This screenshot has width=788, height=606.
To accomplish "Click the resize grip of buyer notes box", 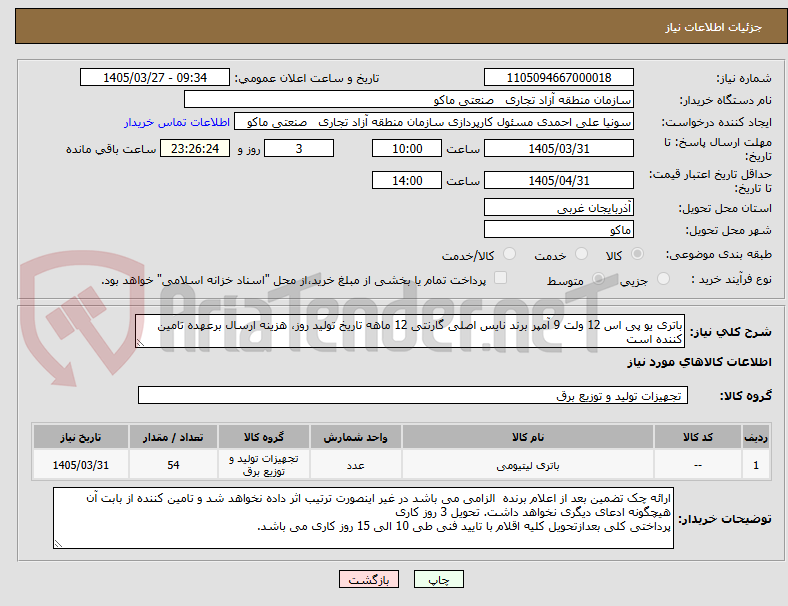I will click(58, 544).
